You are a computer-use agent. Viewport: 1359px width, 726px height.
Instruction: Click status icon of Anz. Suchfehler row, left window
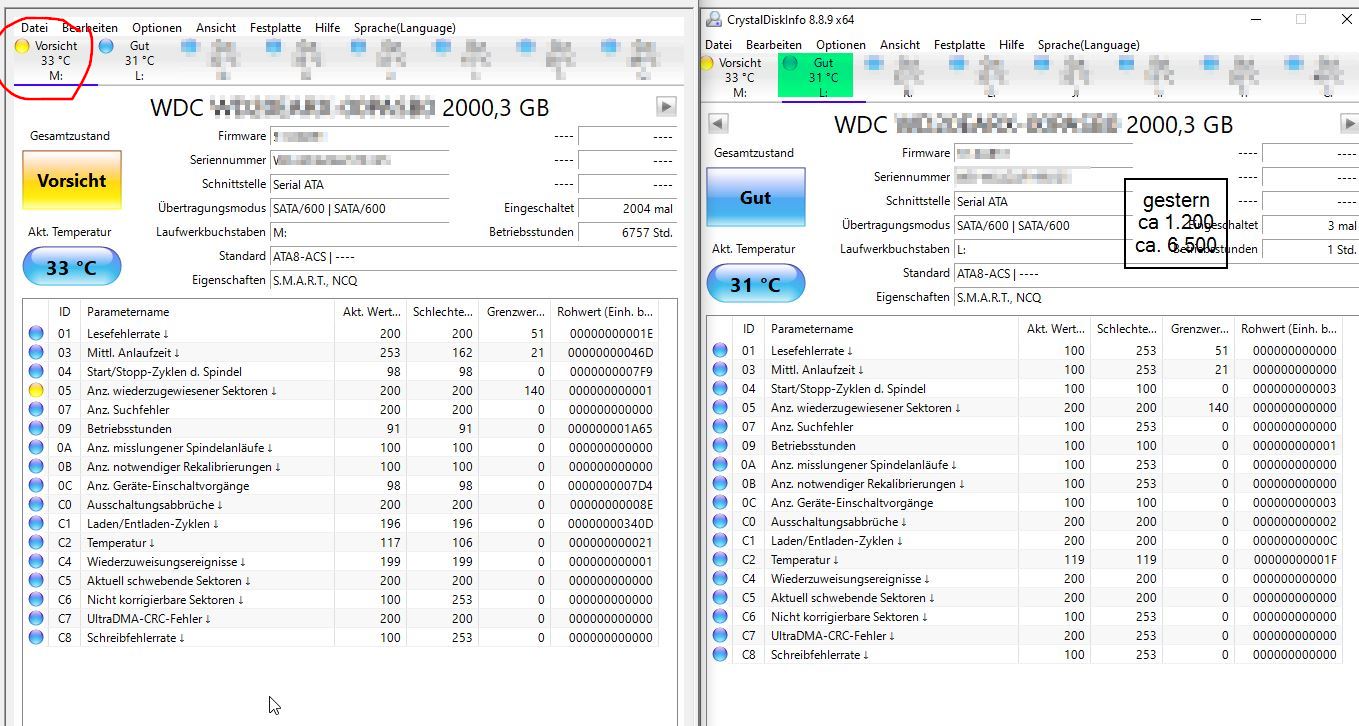(36, 409)
